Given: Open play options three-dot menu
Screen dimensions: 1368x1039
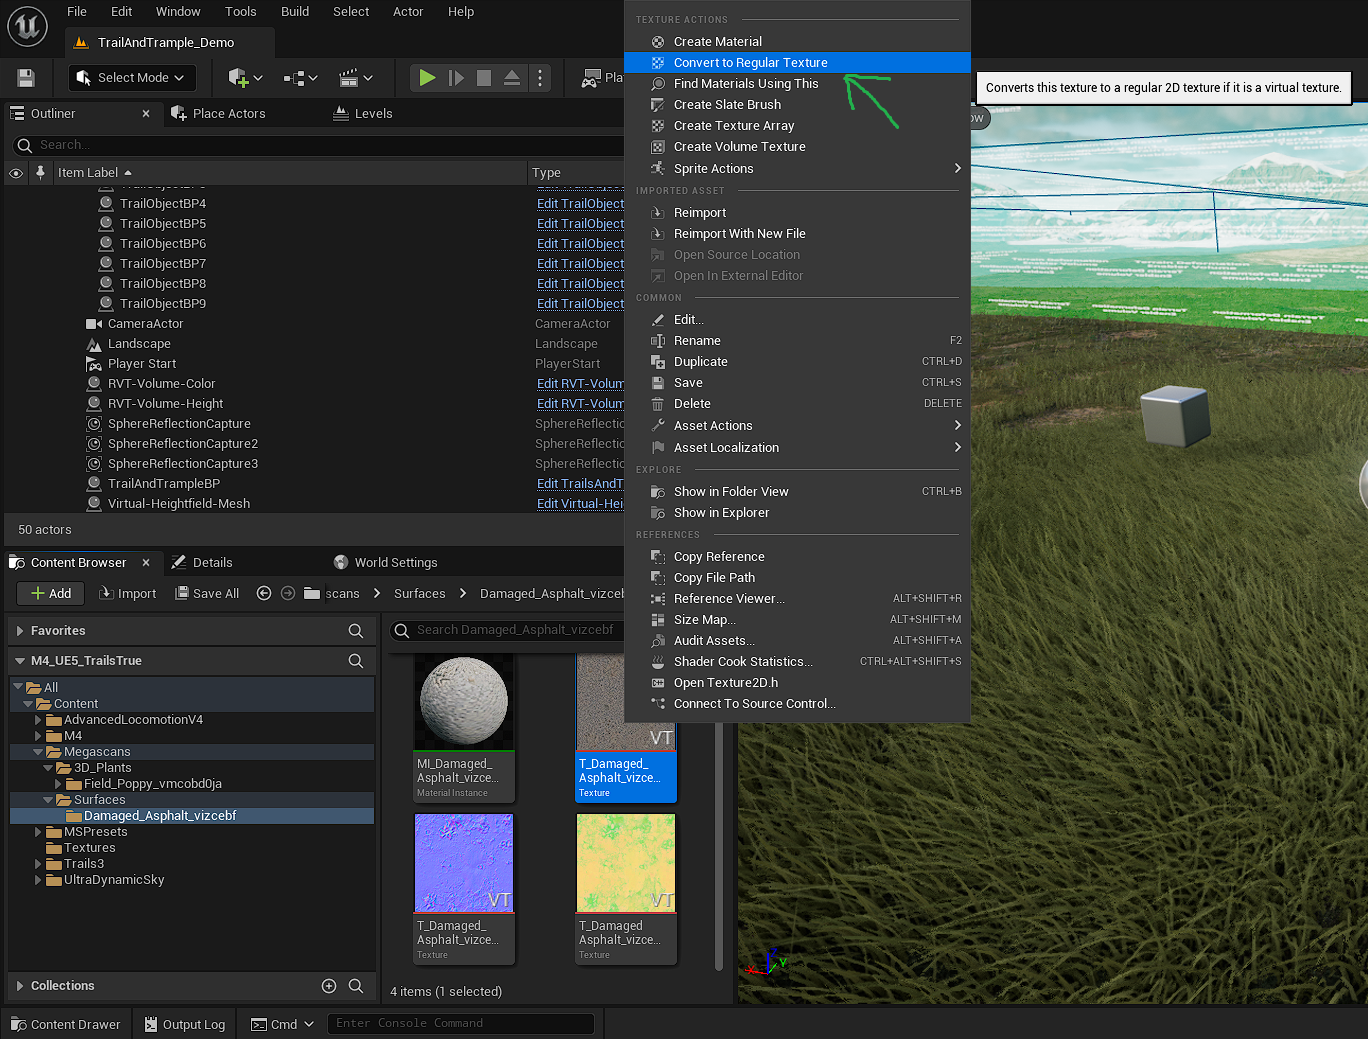Looking at the screenshot, I should pyautogui.click(x=540, y=78).
